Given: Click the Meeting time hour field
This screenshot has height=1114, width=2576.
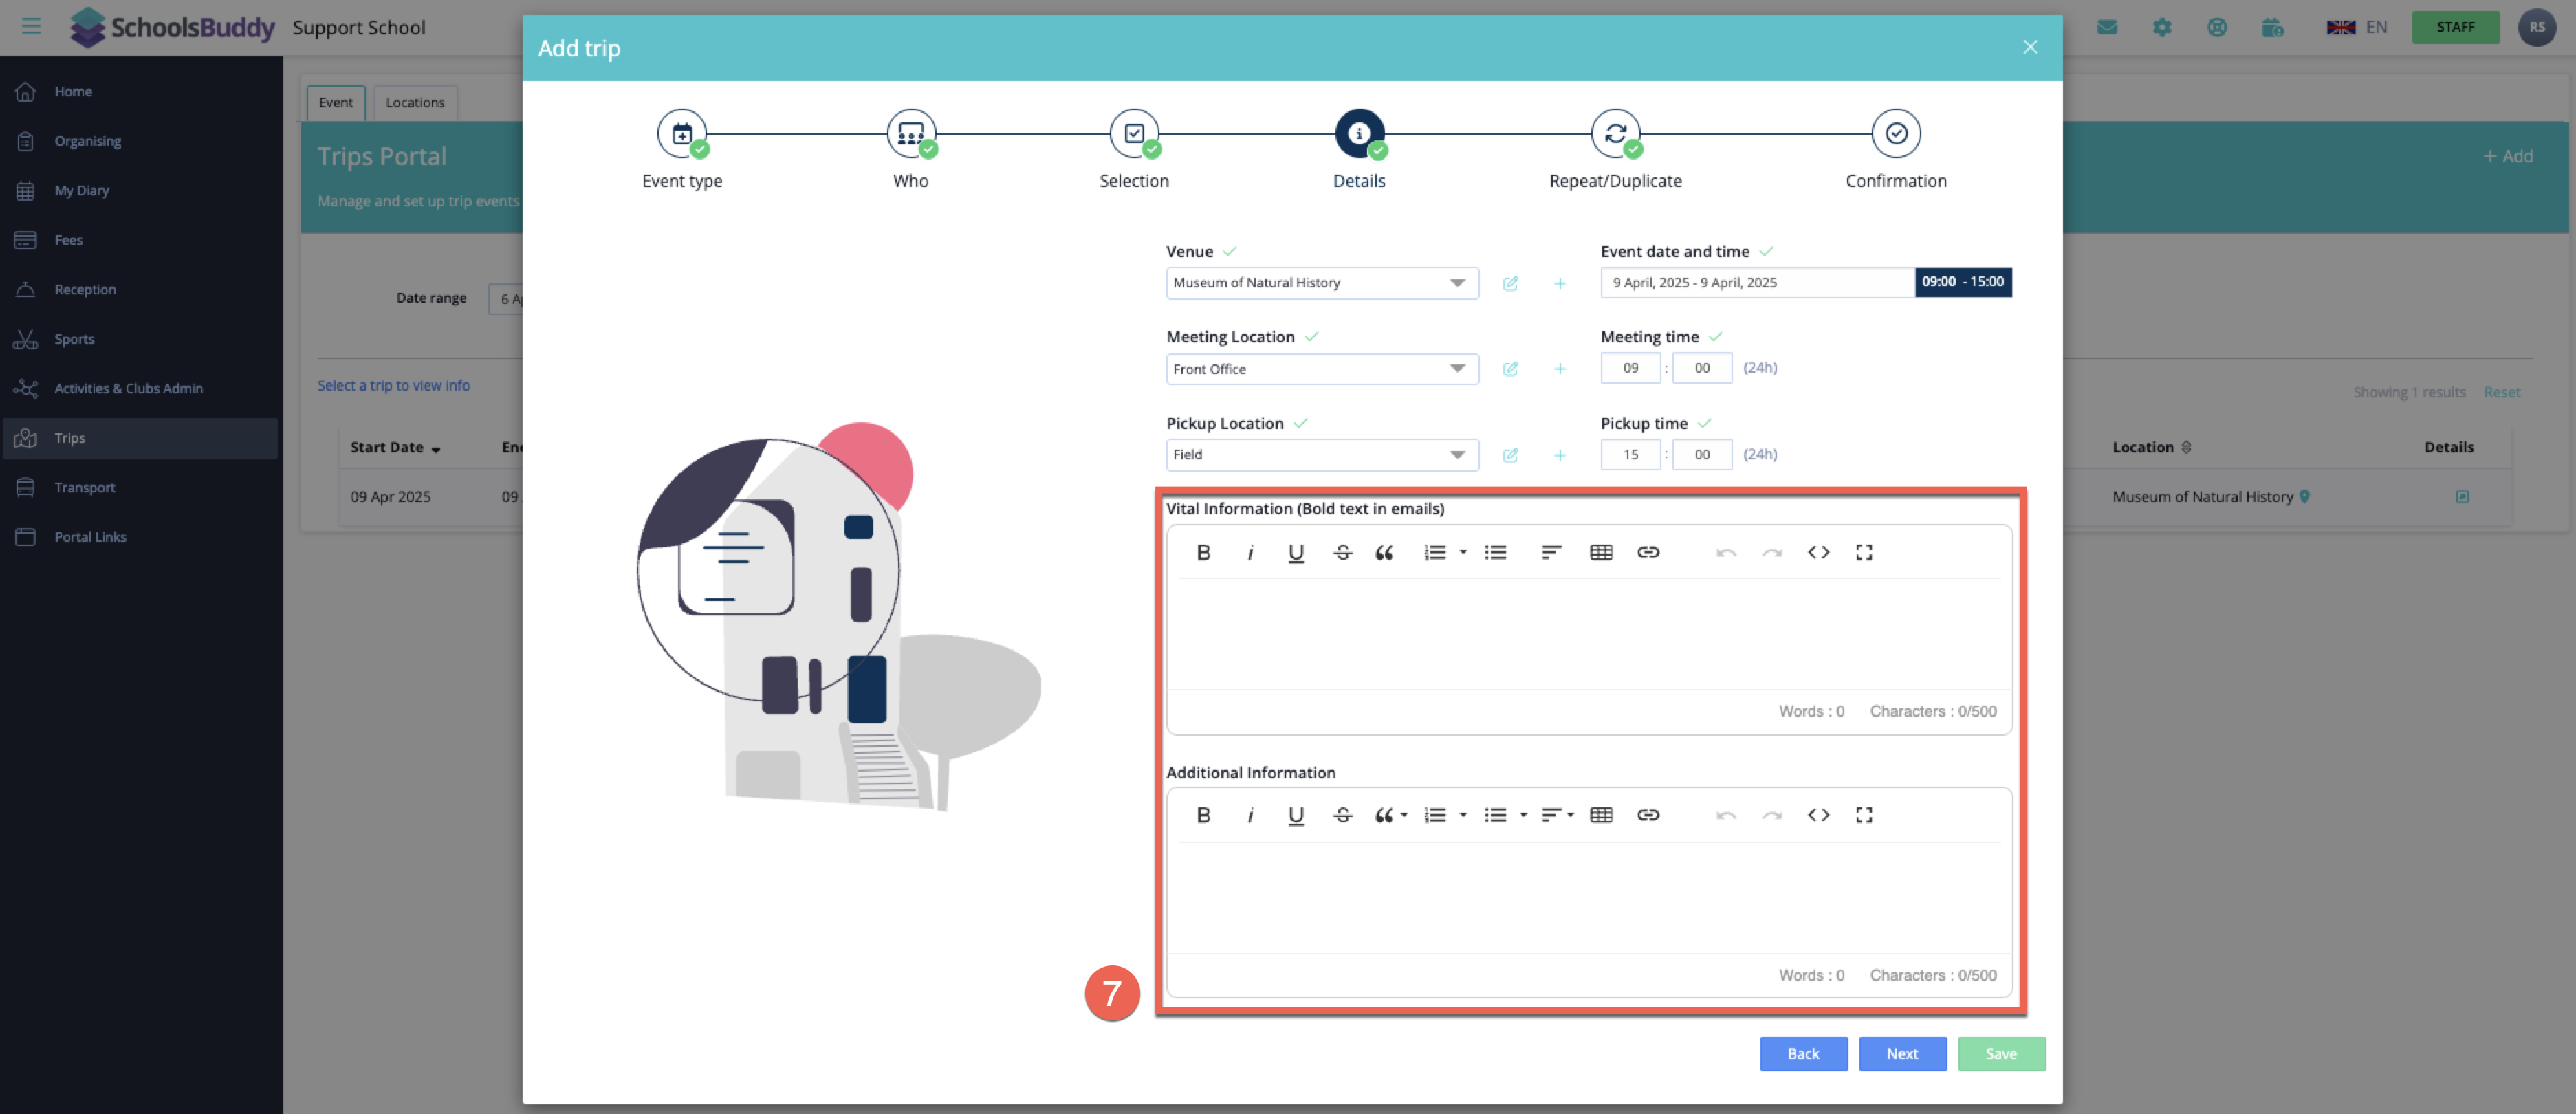Looking at the screenshot, I should click(x=1630, y=368).
